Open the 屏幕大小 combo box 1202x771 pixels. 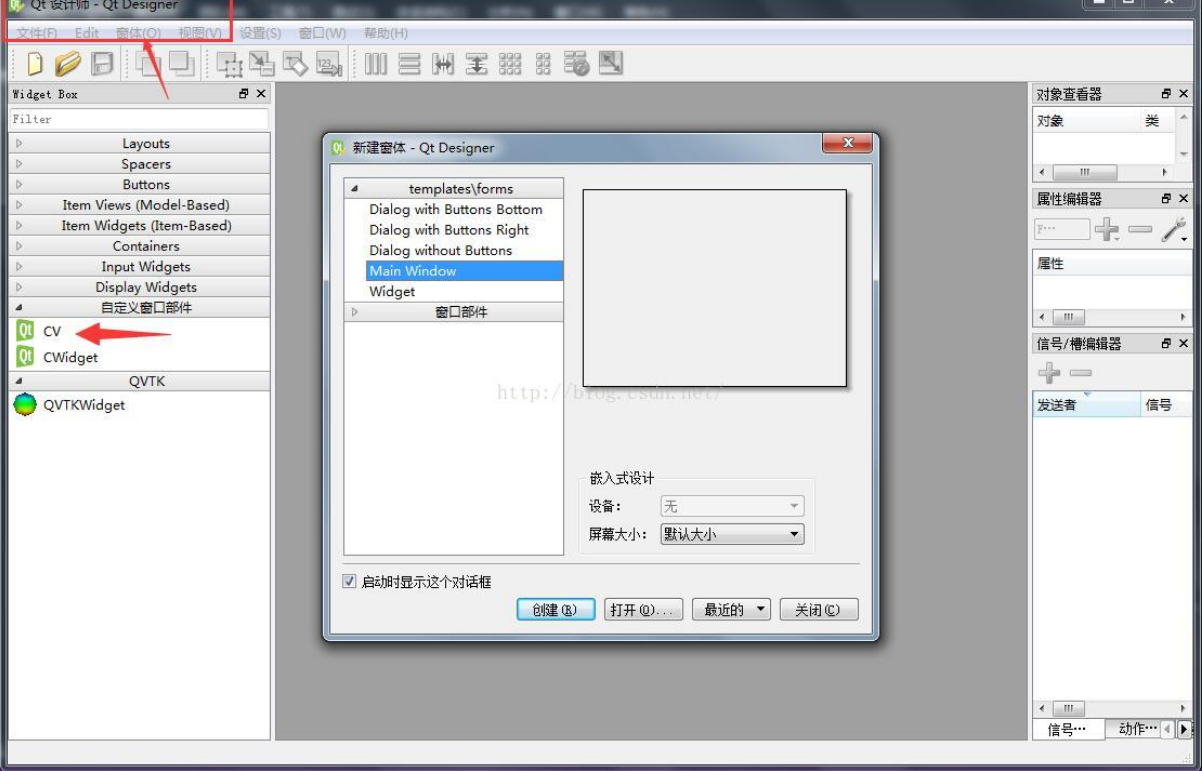pyautogui.click(x=732, y=534)
